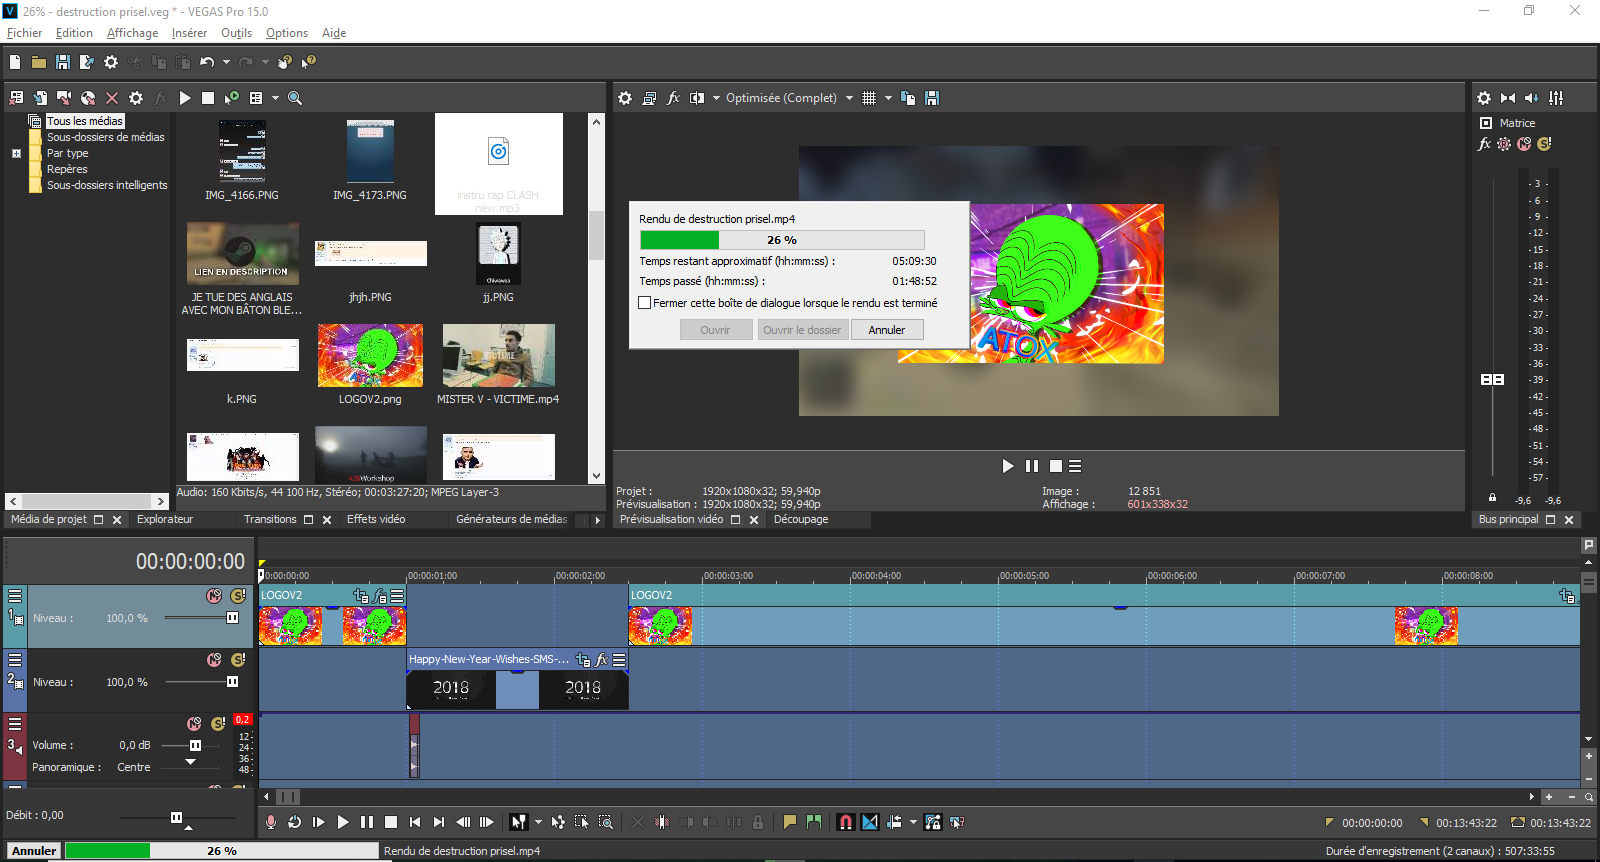The width and height of the screenshot is (1600, 862).
Task: Adjust track 3 Volume slider
Action: coord(195,745)
